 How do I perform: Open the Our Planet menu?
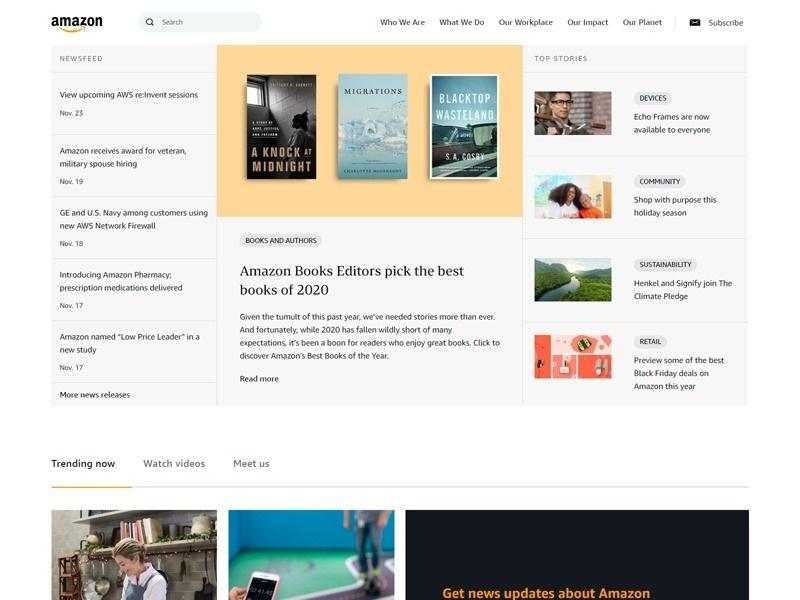642,22
